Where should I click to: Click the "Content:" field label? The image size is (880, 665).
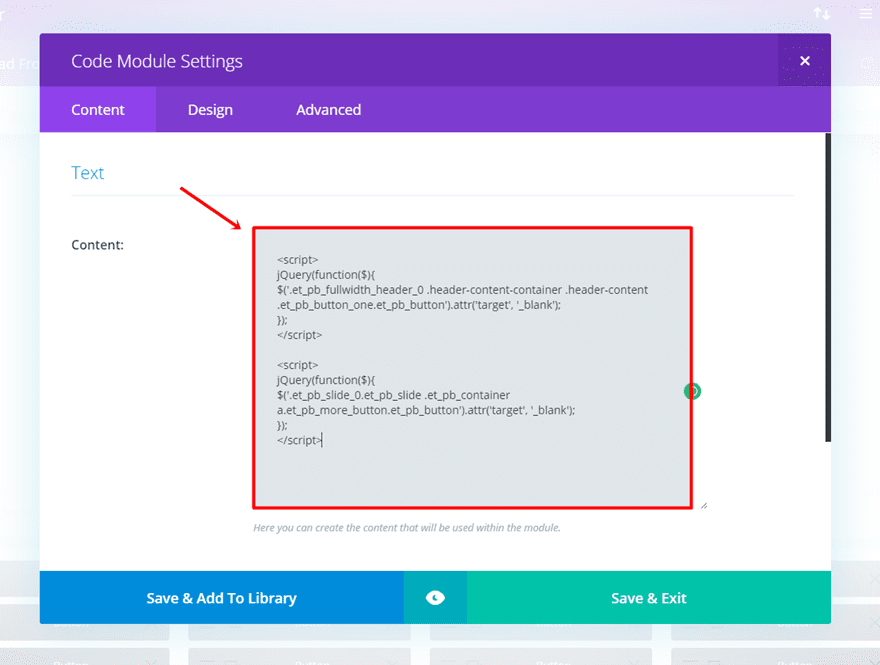[98, 244]
